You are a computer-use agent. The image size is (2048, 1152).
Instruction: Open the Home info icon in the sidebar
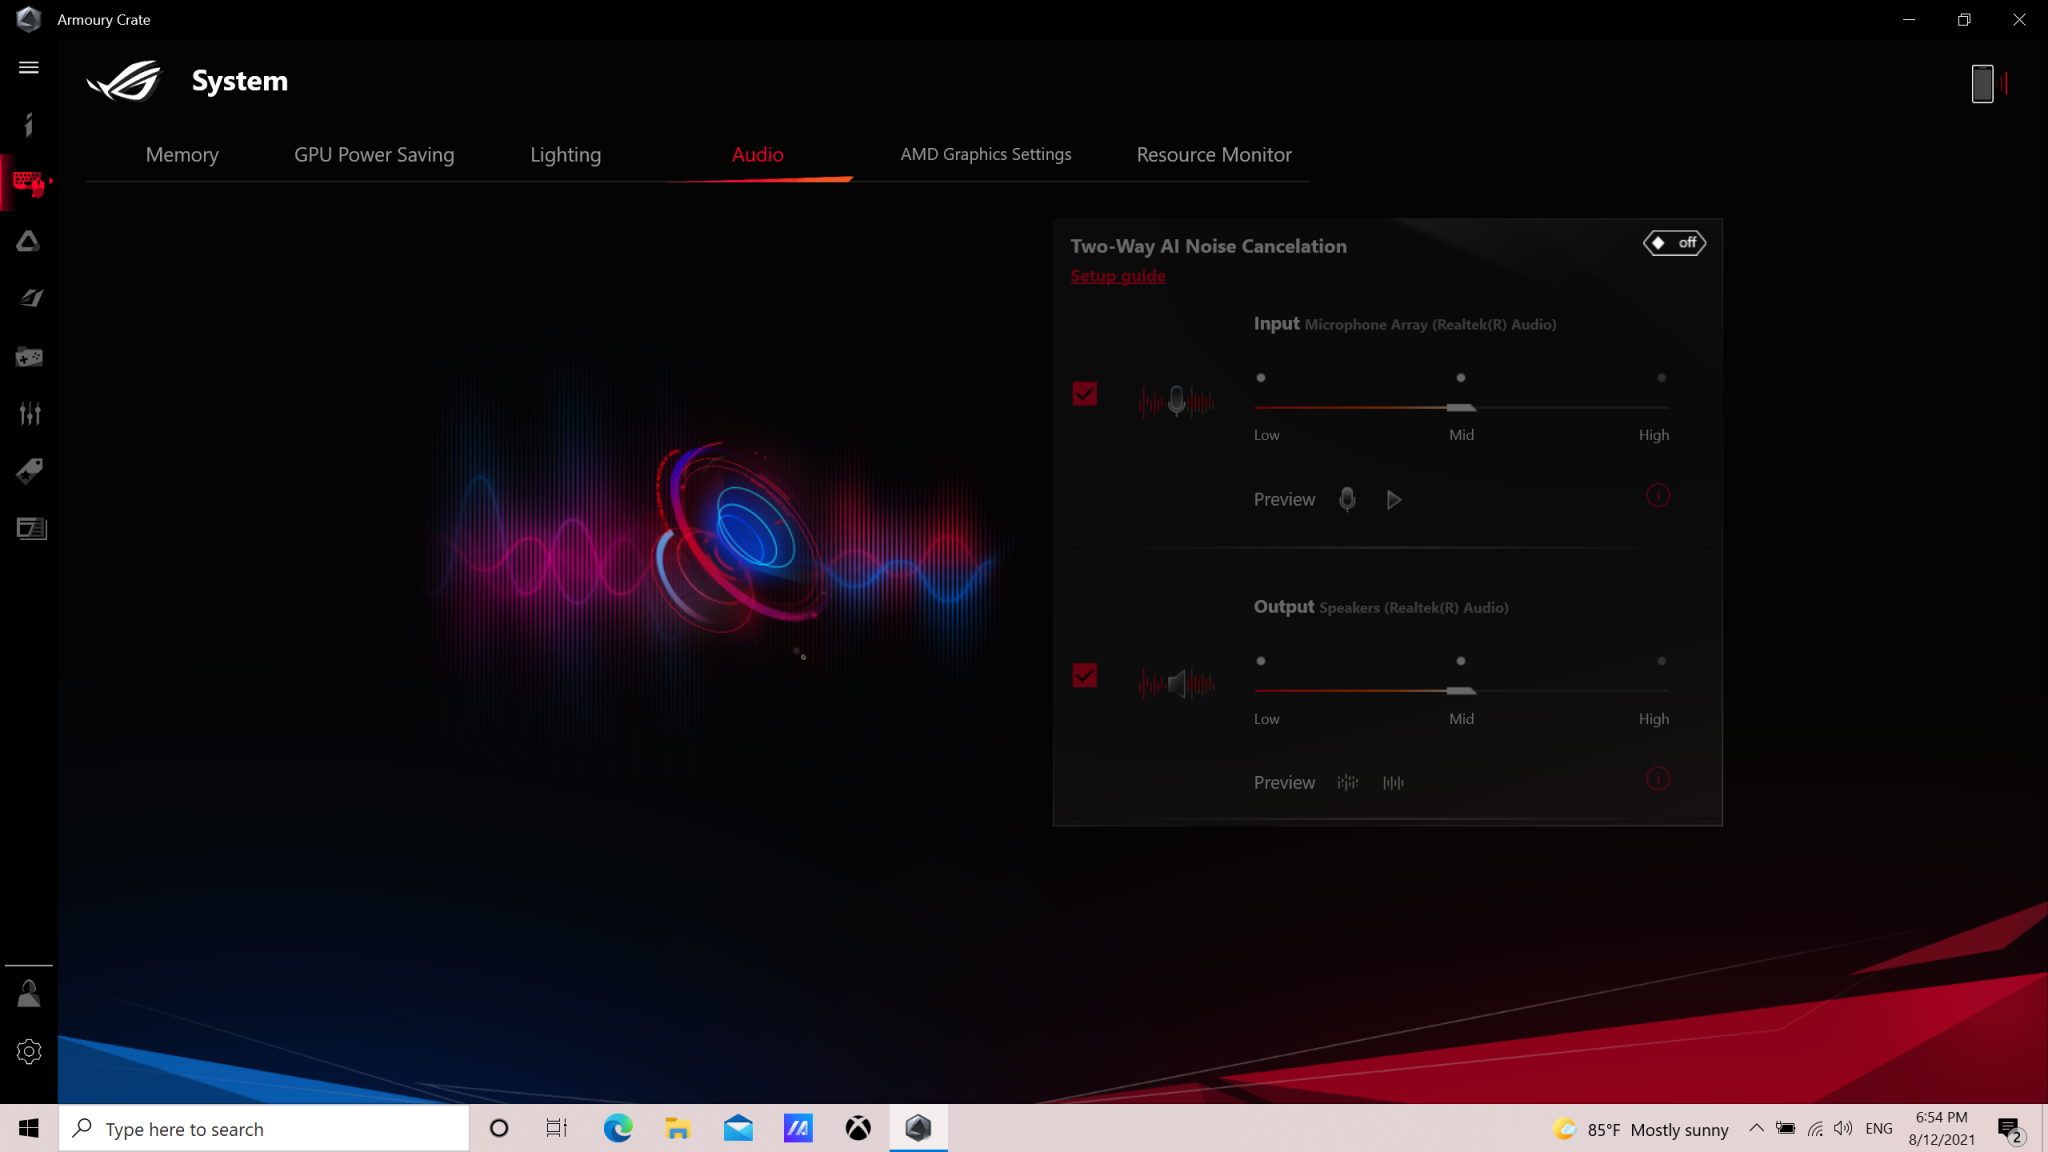pyautogui.click(x=28, y=124)
